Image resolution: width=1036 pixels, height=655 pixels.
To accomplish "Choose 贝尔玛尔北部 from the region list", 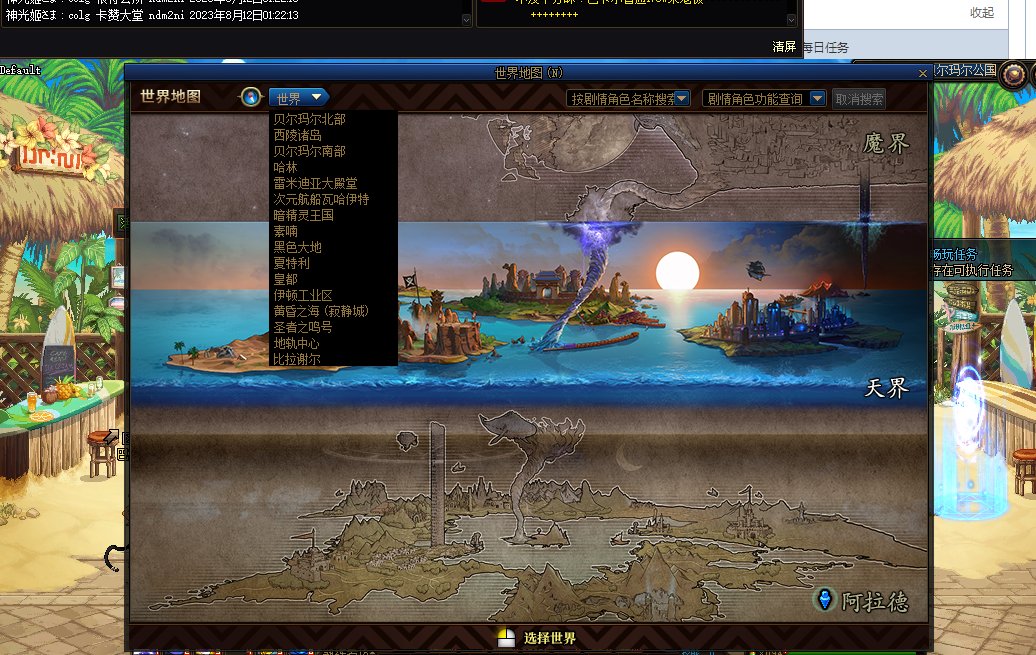I will pos(309,119).
